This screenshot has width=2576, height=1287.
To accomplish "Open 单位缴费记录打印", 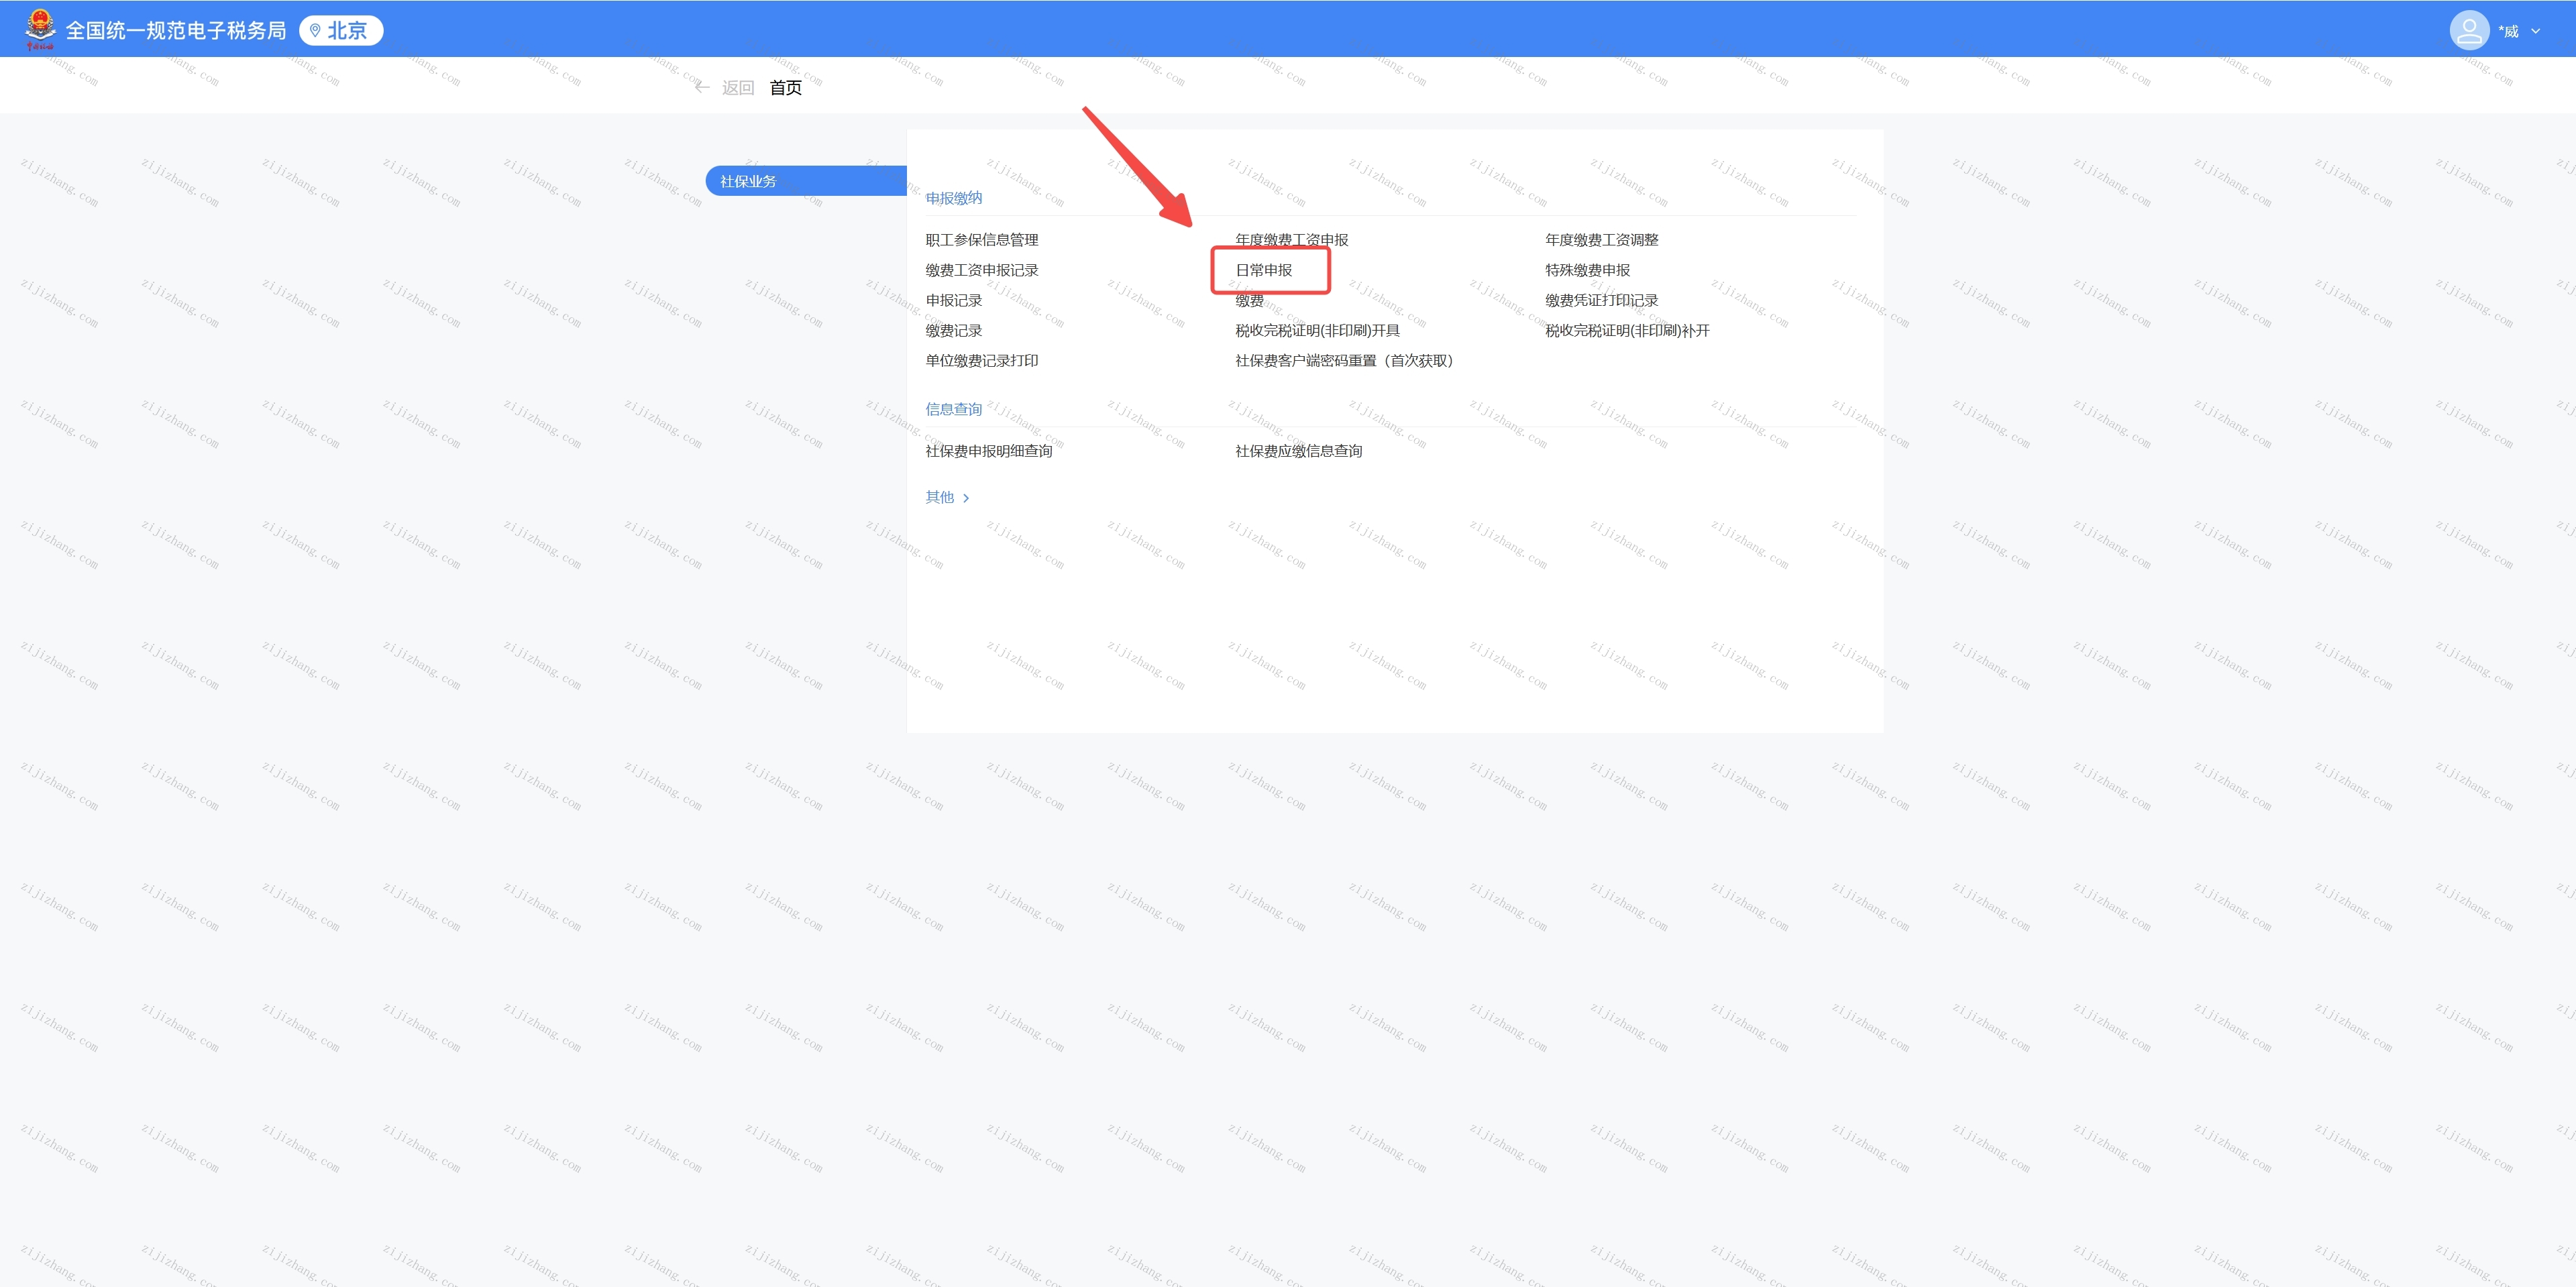I will point(981,360).
